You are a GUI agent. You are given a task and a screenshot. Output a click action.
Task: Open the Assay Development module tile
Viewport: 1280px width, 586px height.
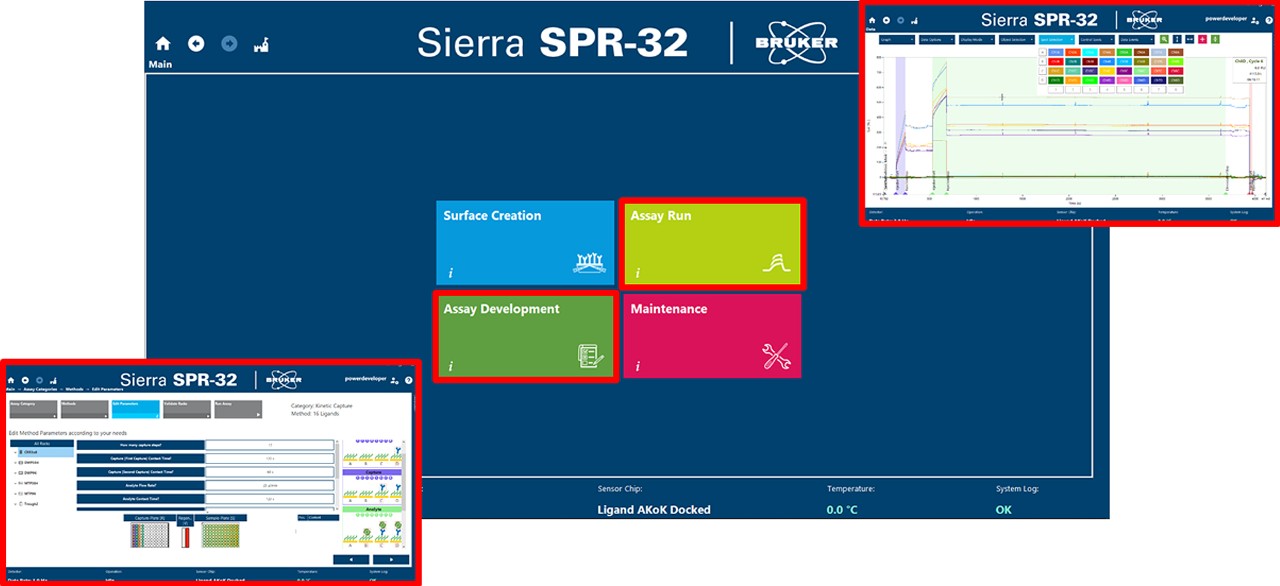click(525, 335)
